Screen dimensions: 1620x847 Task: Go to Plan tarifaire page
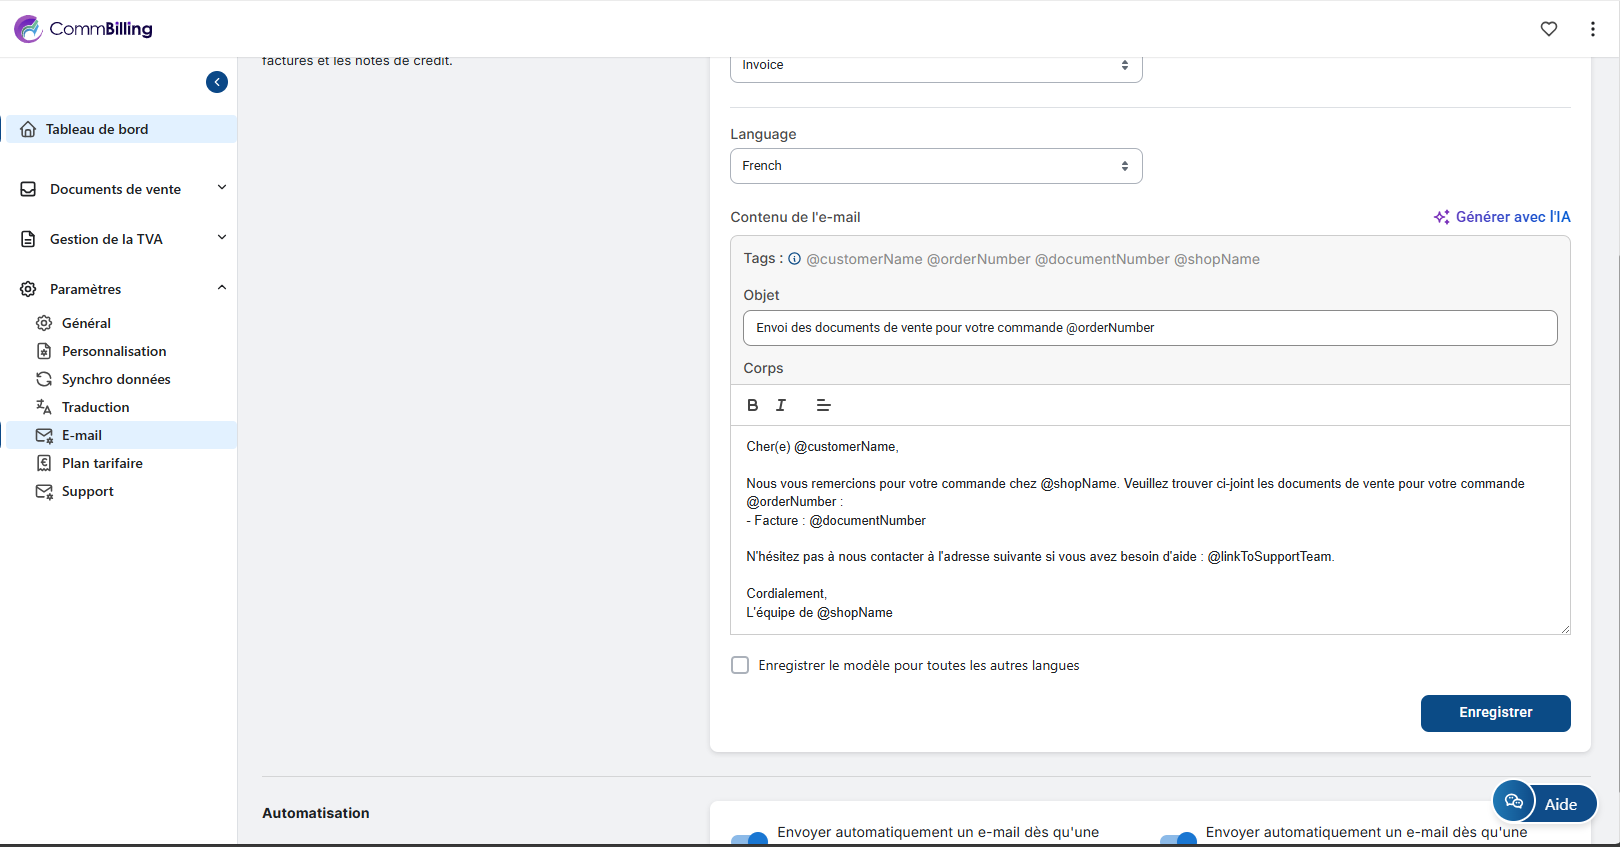[x=102, y=463]
